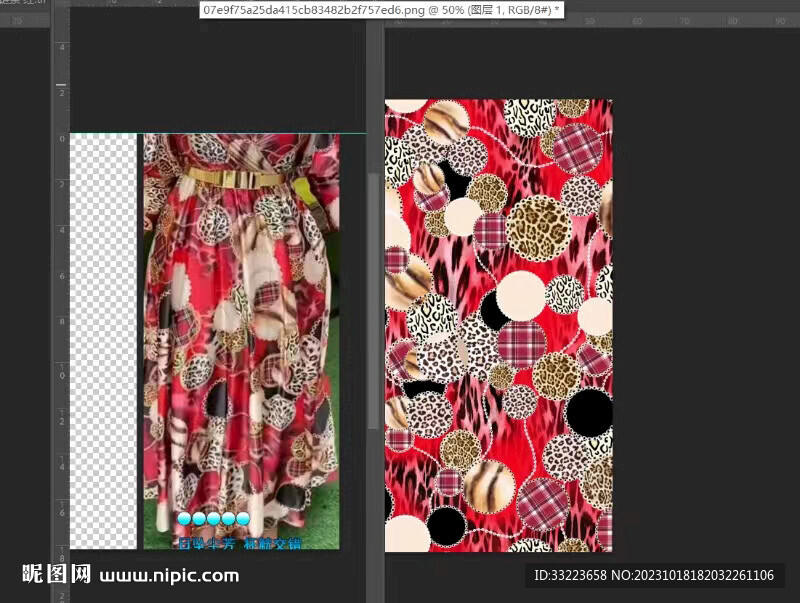
Task: Click the transparent checkerboard area of the canvas
Action: pos(102,340)
